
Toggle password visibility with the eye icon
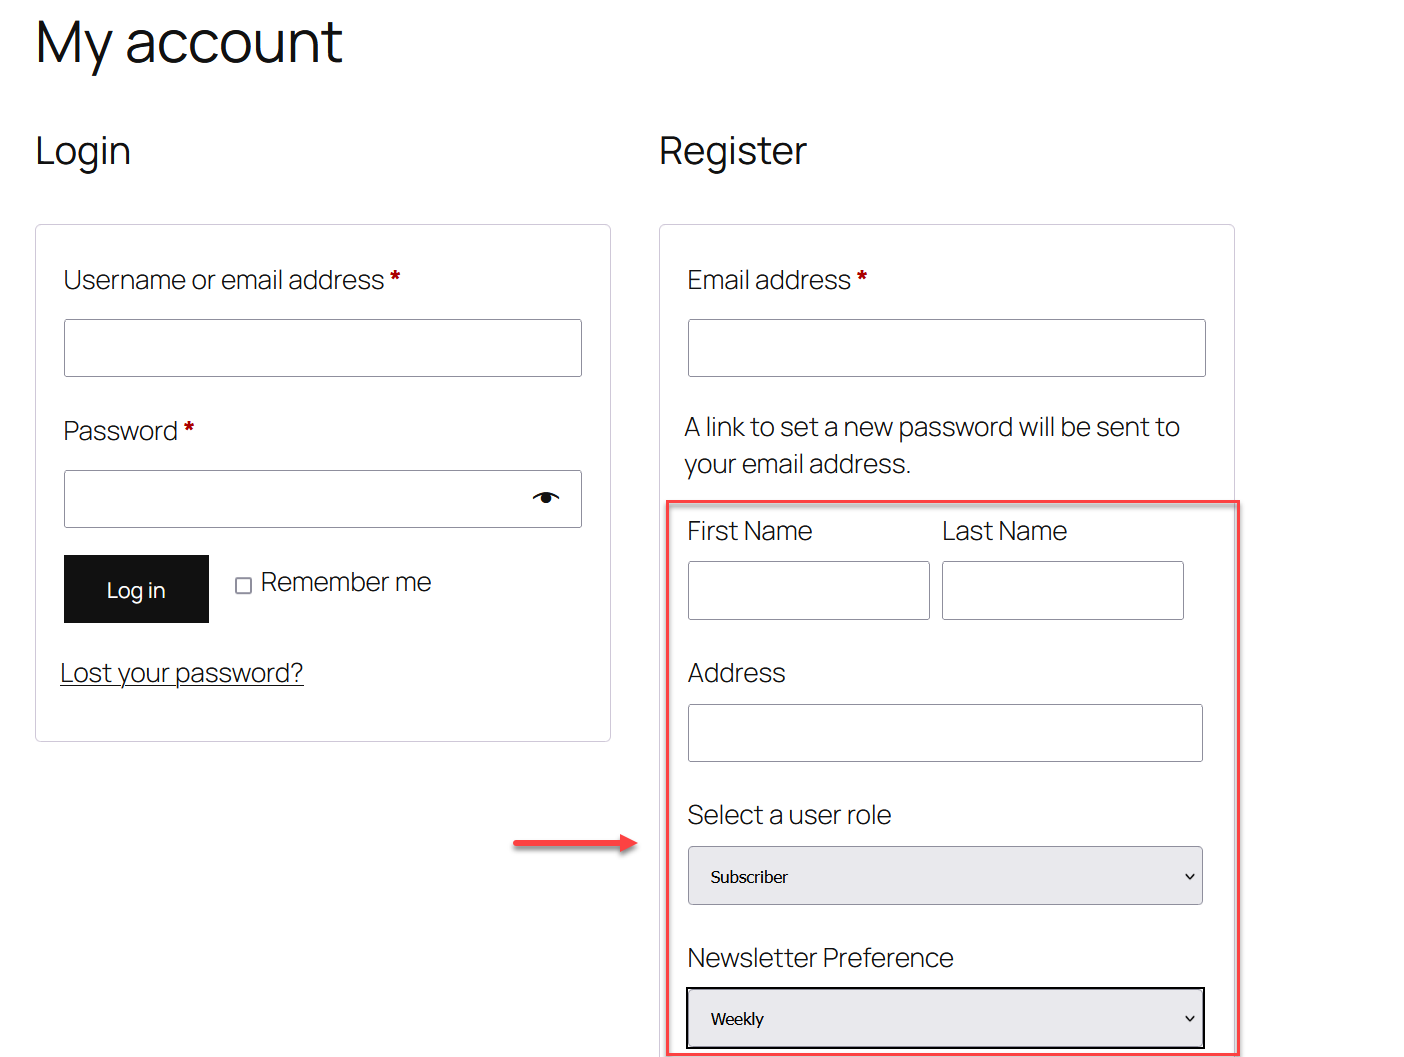[546, 497]
